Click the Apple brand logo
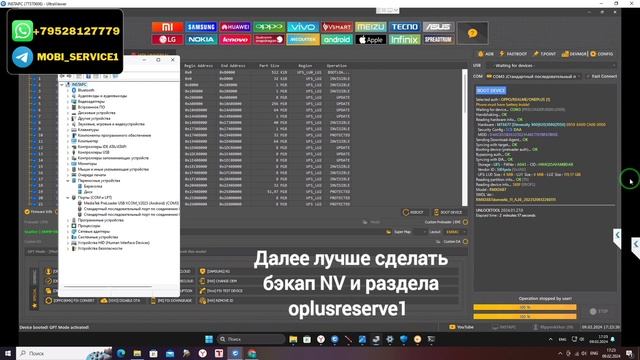 point(371,40)
